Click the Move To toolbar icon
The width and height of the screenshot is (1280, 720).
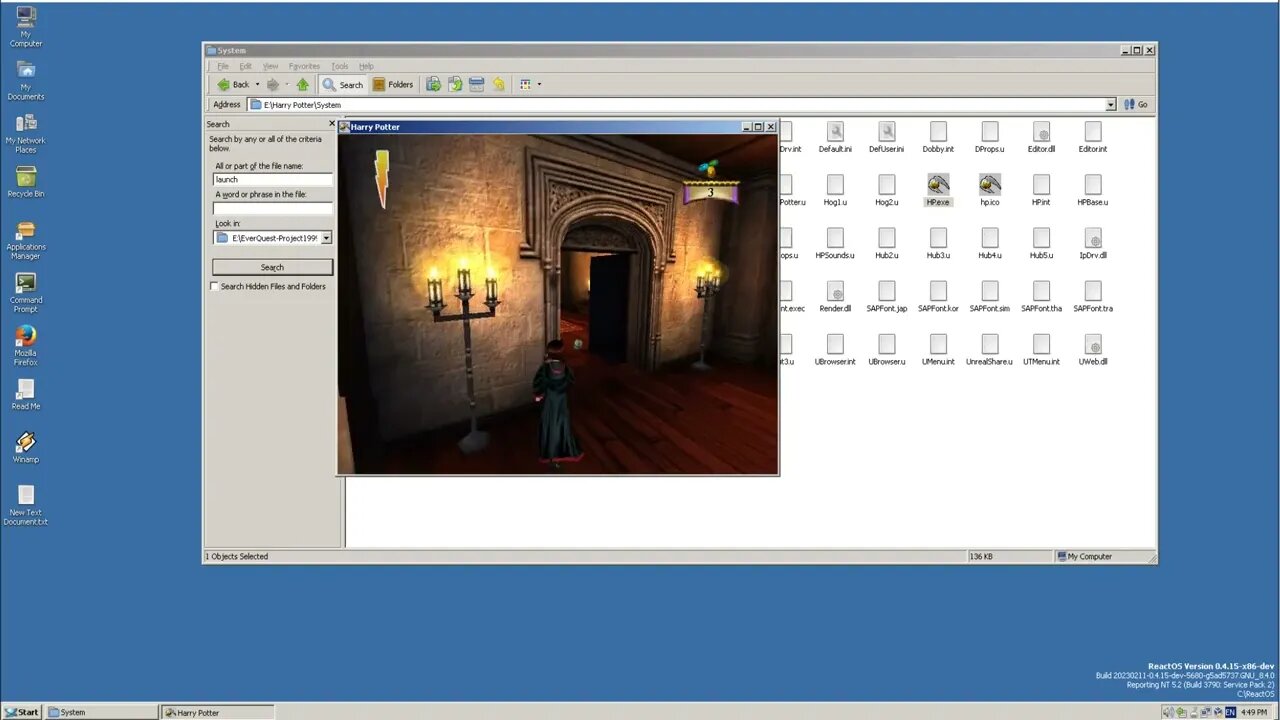pyautogui.click(x=433, y=85)
